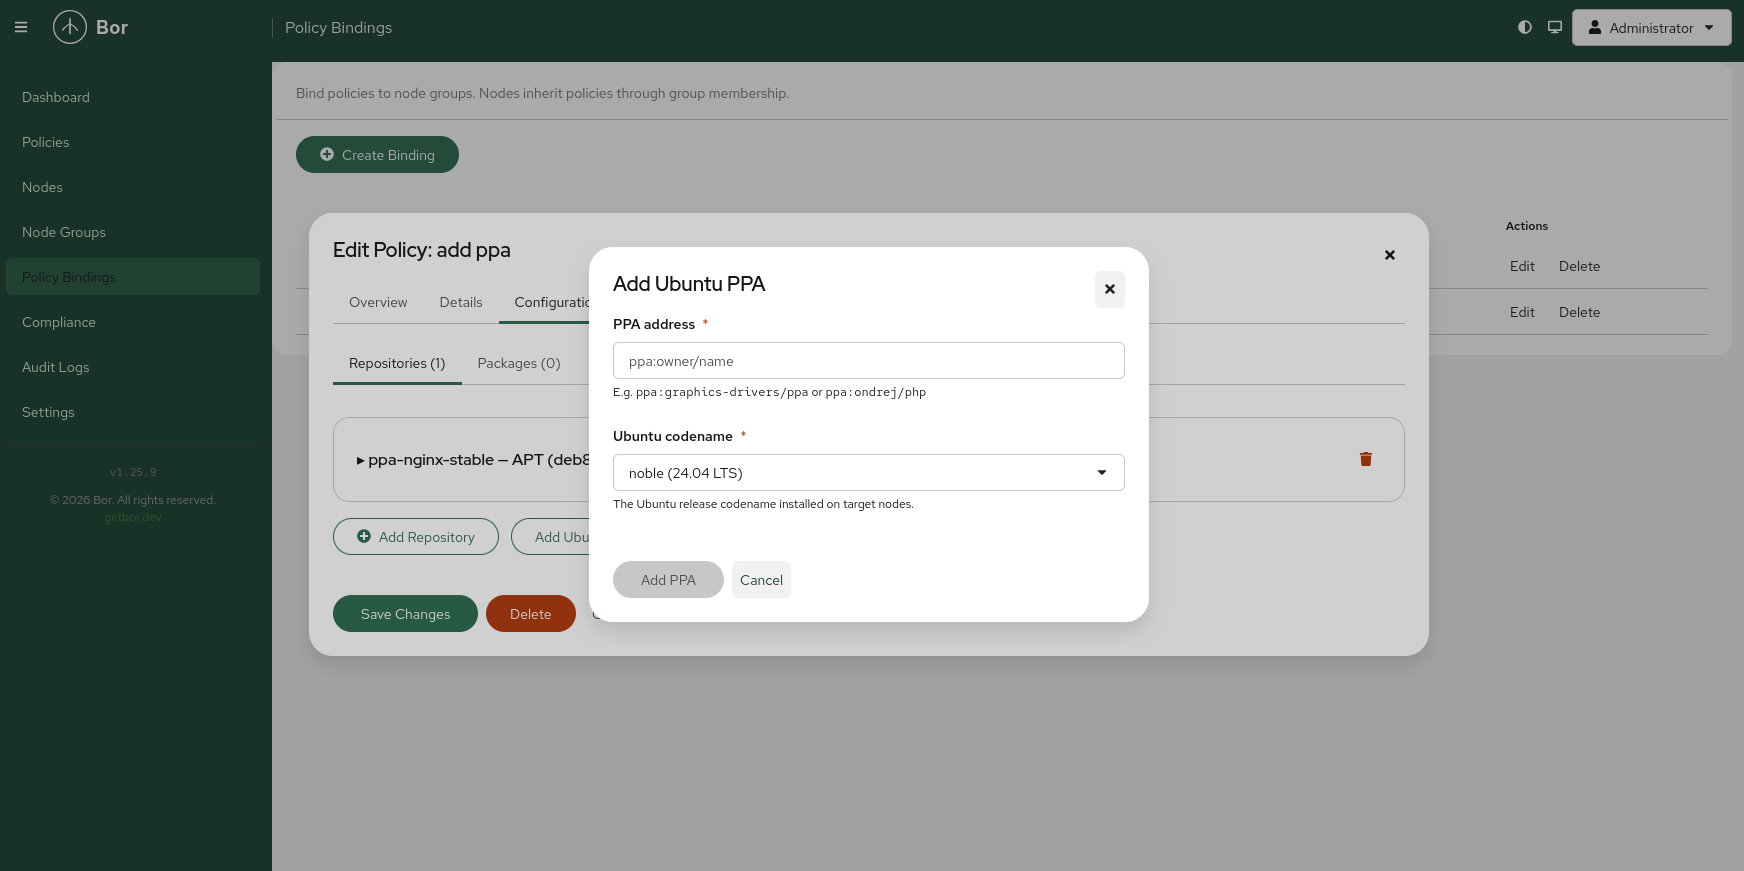Screen dimensions: 1744x871
Task: Switch to the Overview tab
Action: [x=378, y=302]
